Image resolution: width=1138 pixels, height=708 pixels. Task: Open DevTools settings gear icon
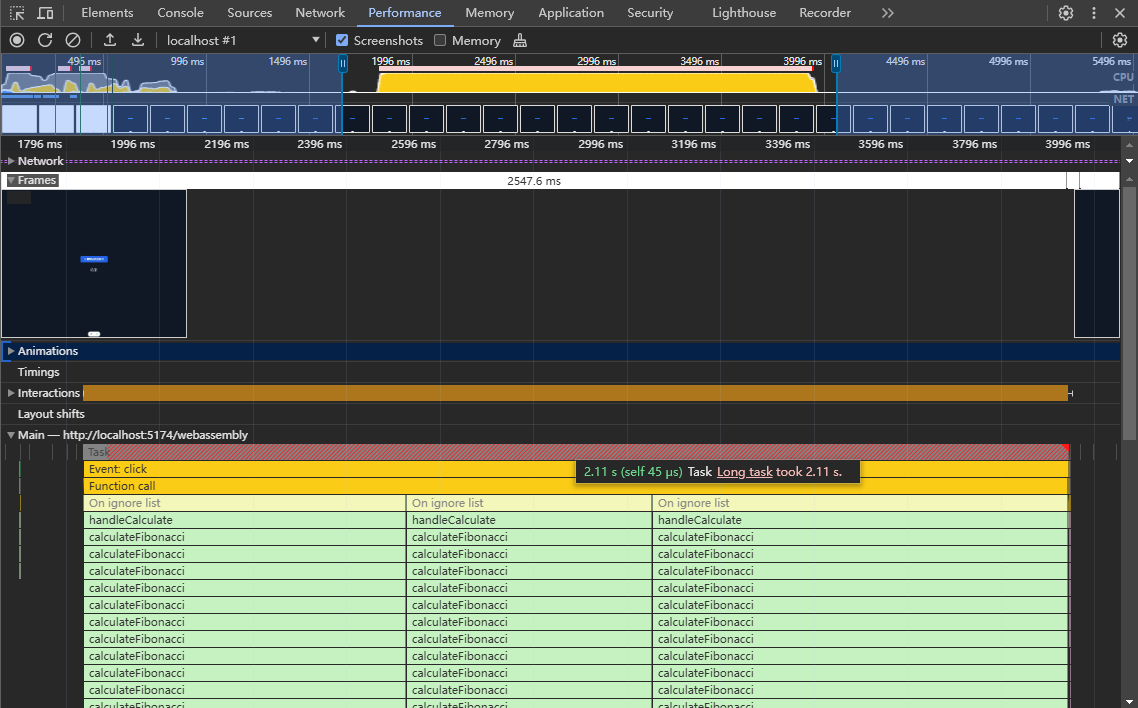1065,13
